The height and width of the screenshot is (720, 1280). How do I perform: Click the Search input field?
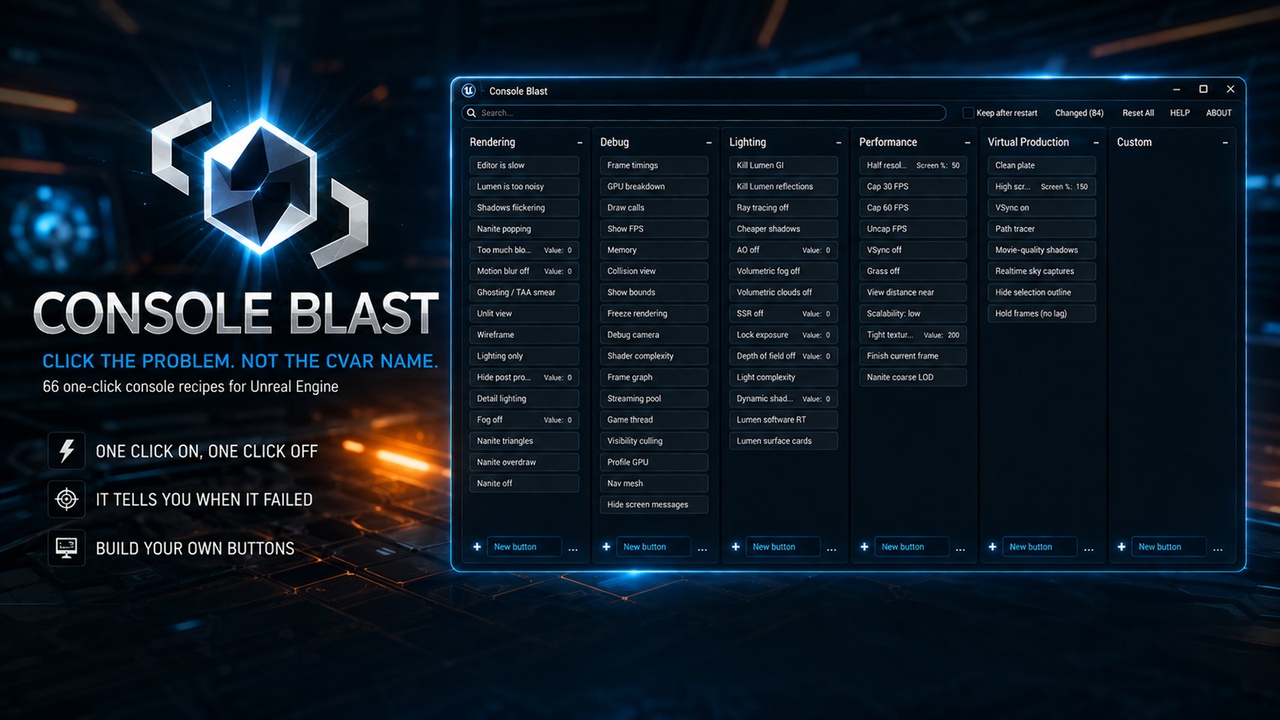click(x=704, y=113)
